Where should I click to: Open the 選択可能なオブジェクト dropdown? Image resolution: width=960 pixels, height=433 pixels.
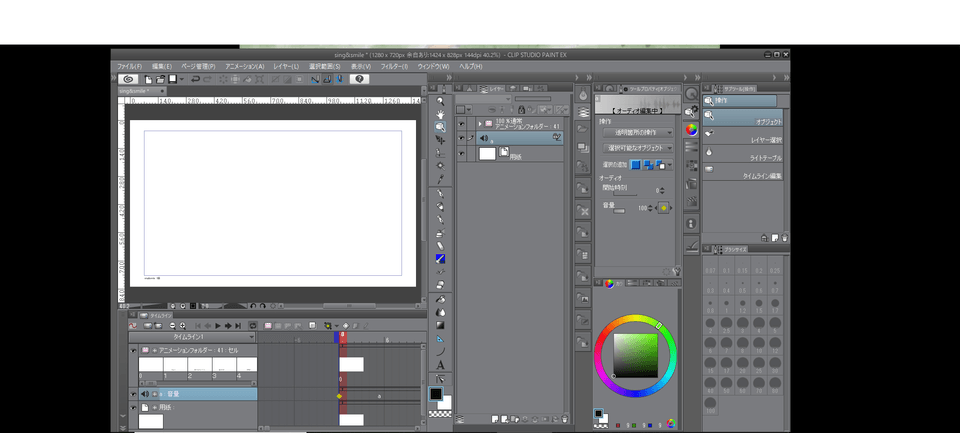[637, 147]
